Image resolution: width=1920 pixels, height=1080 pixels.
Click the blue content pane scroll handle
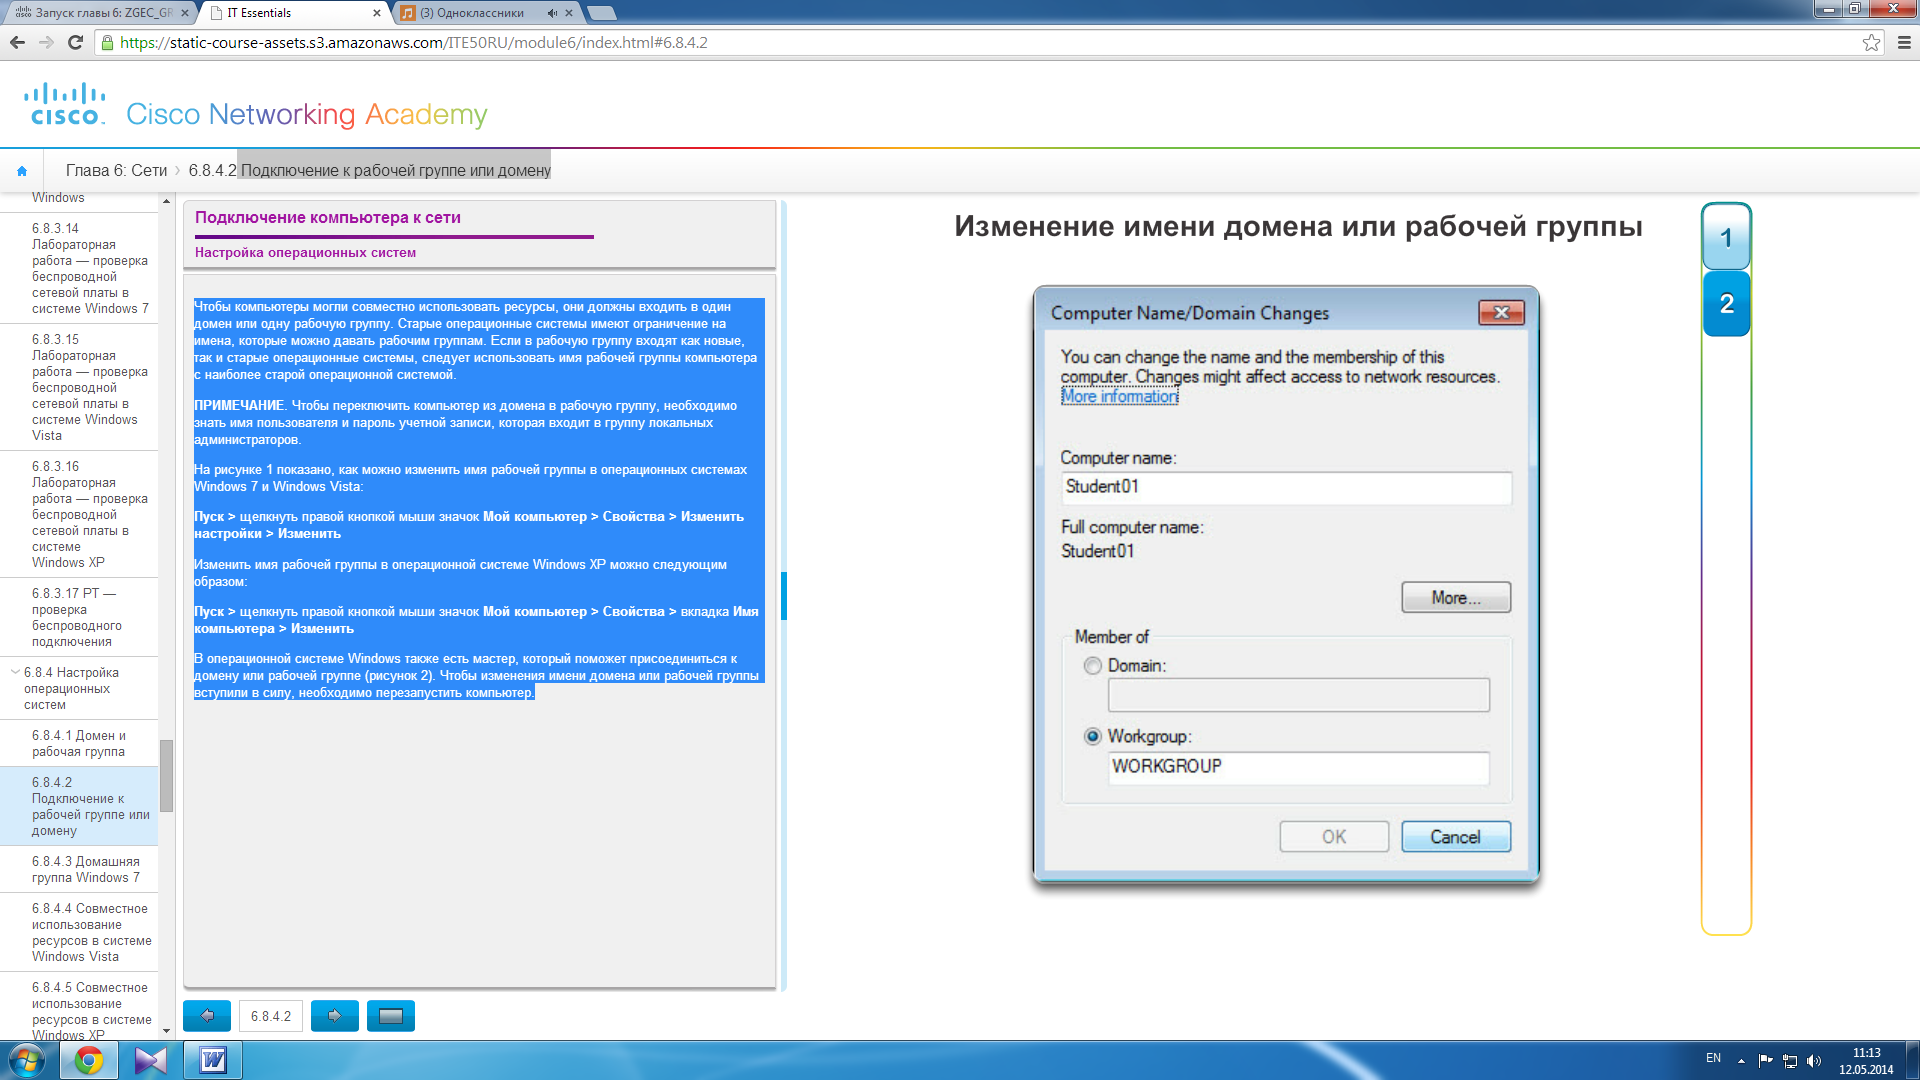(x=784, y=596)
